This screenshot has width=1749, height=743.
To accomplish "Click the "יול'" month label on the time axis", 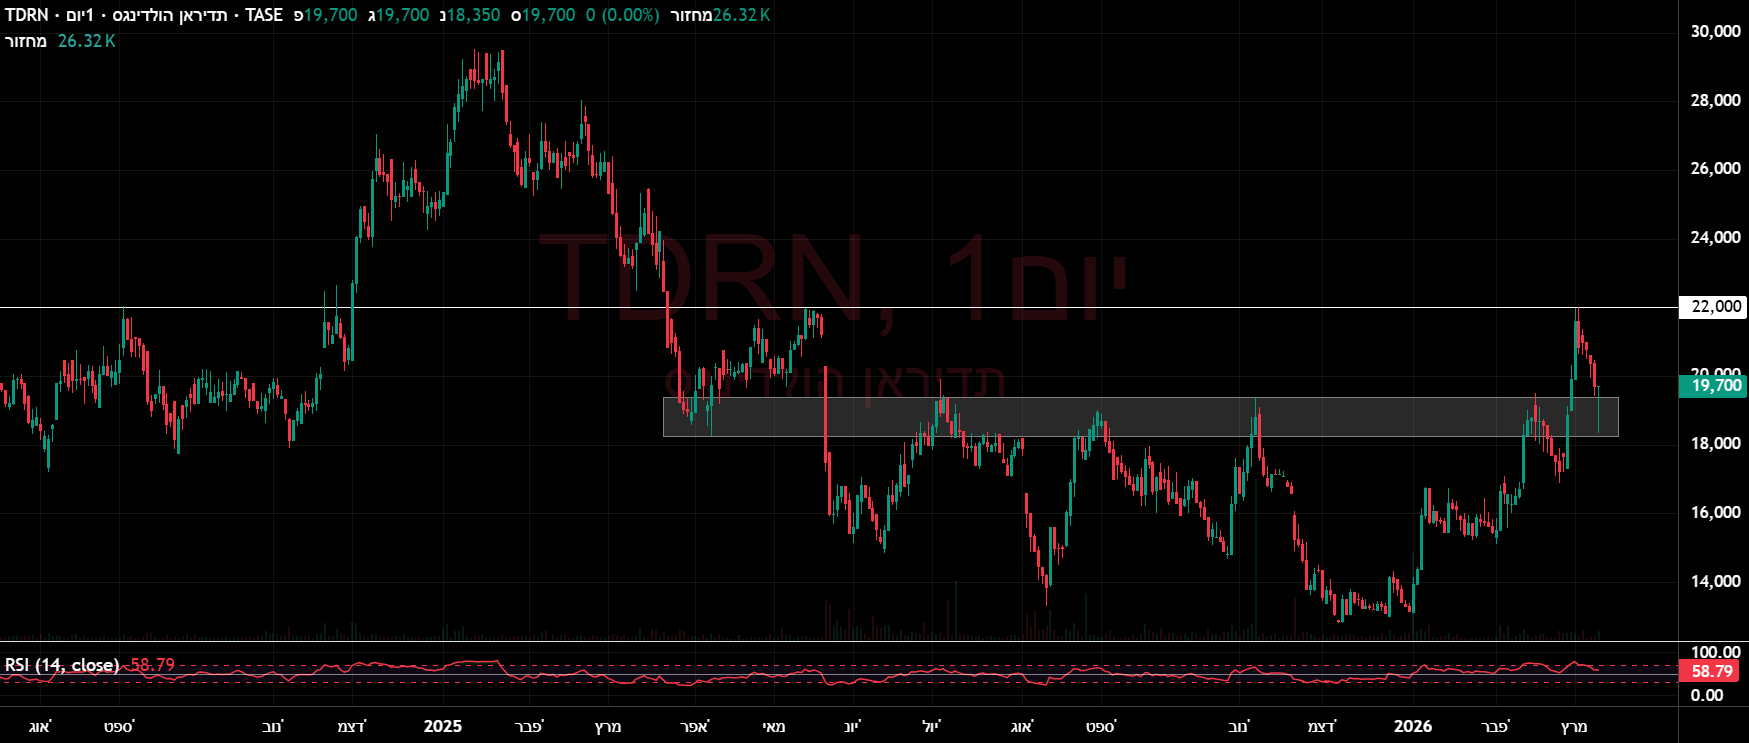I will pos(931,726).
